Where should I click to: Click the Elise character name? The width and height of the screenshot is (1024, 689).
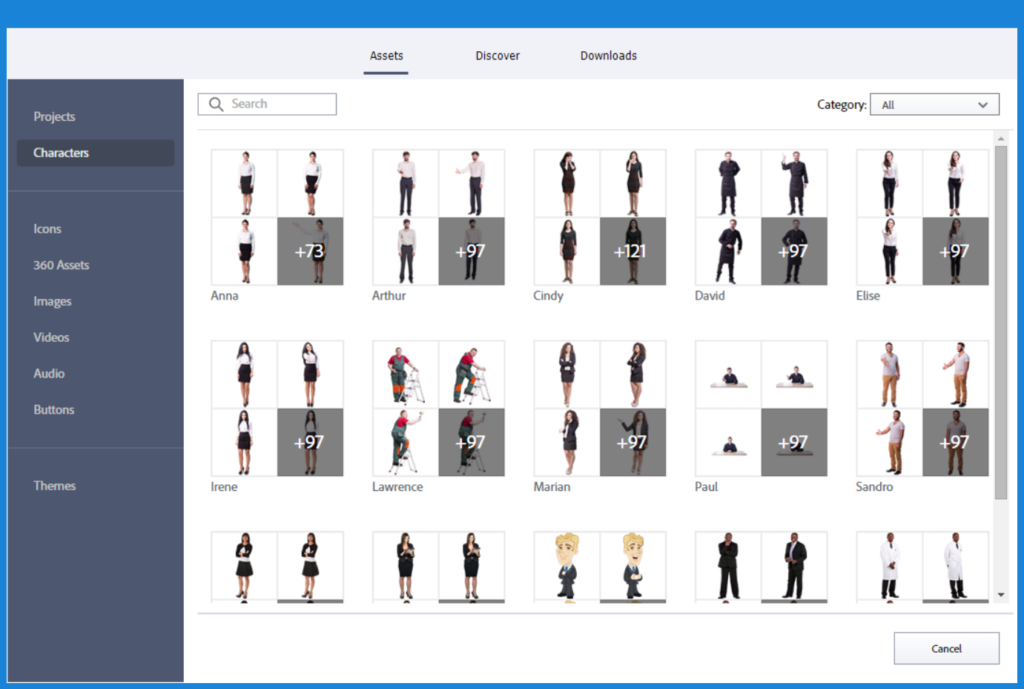click(x=868, y=296)
